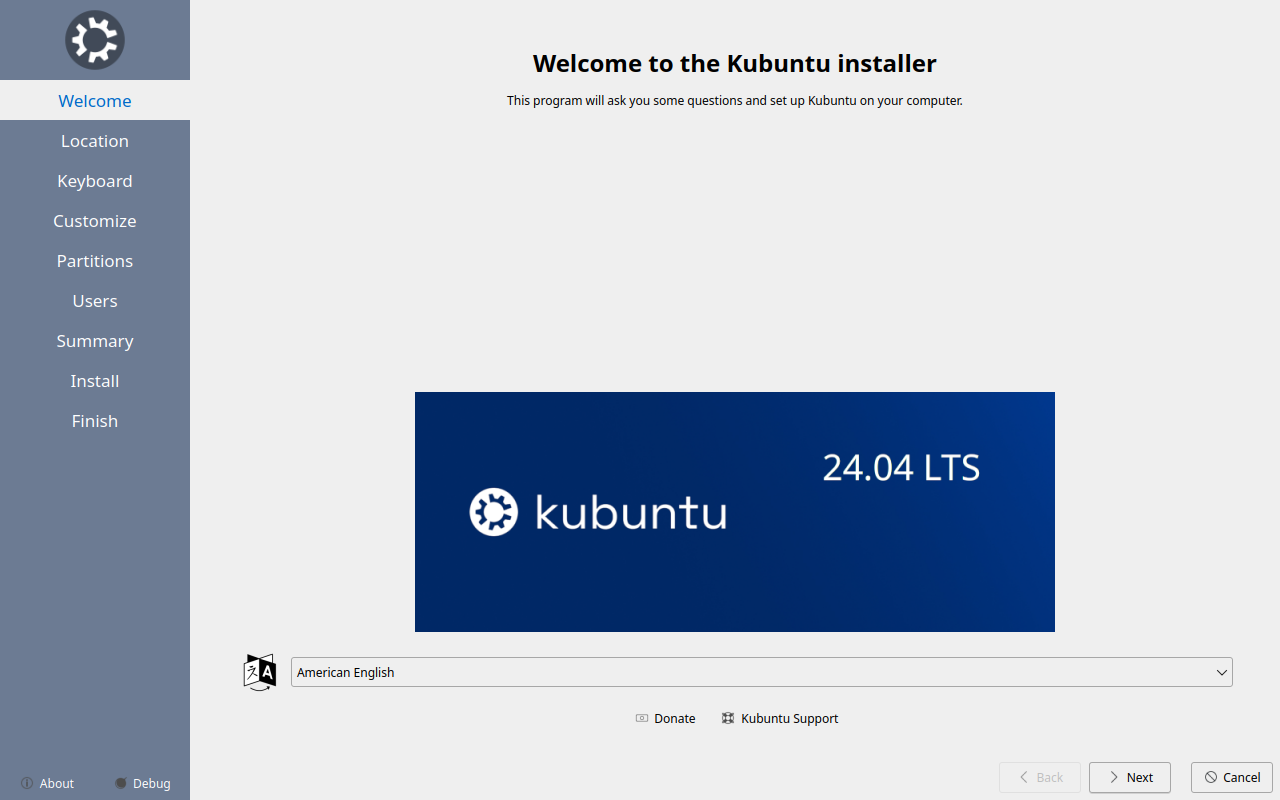Open the American English language dropdown

coord(762,672)
